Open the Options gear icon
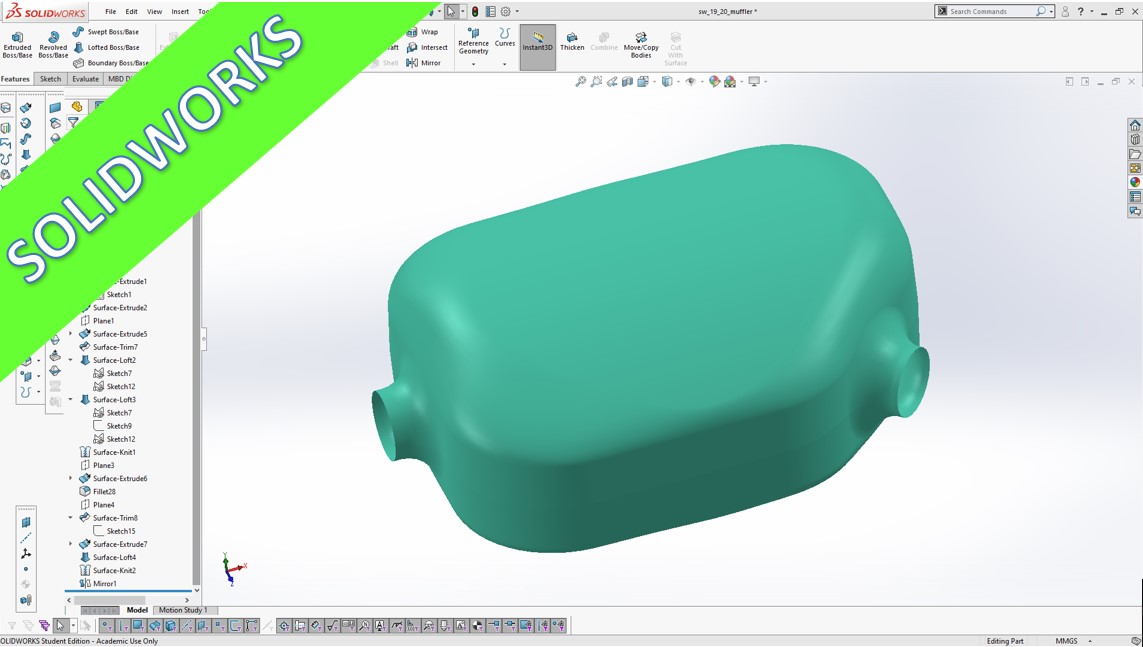Image resolution: width=1143 pixels, height=647 pixels. pos(506,12)
